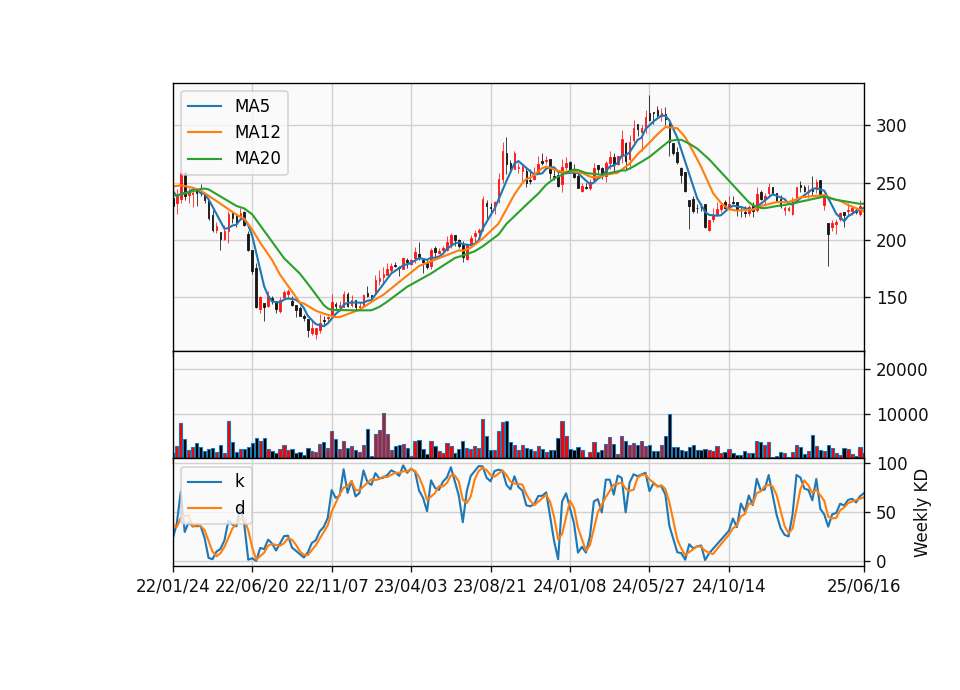Click the 20000 volume axis label
Viewport: 960px width, 690px height.
tap(902, 370)
